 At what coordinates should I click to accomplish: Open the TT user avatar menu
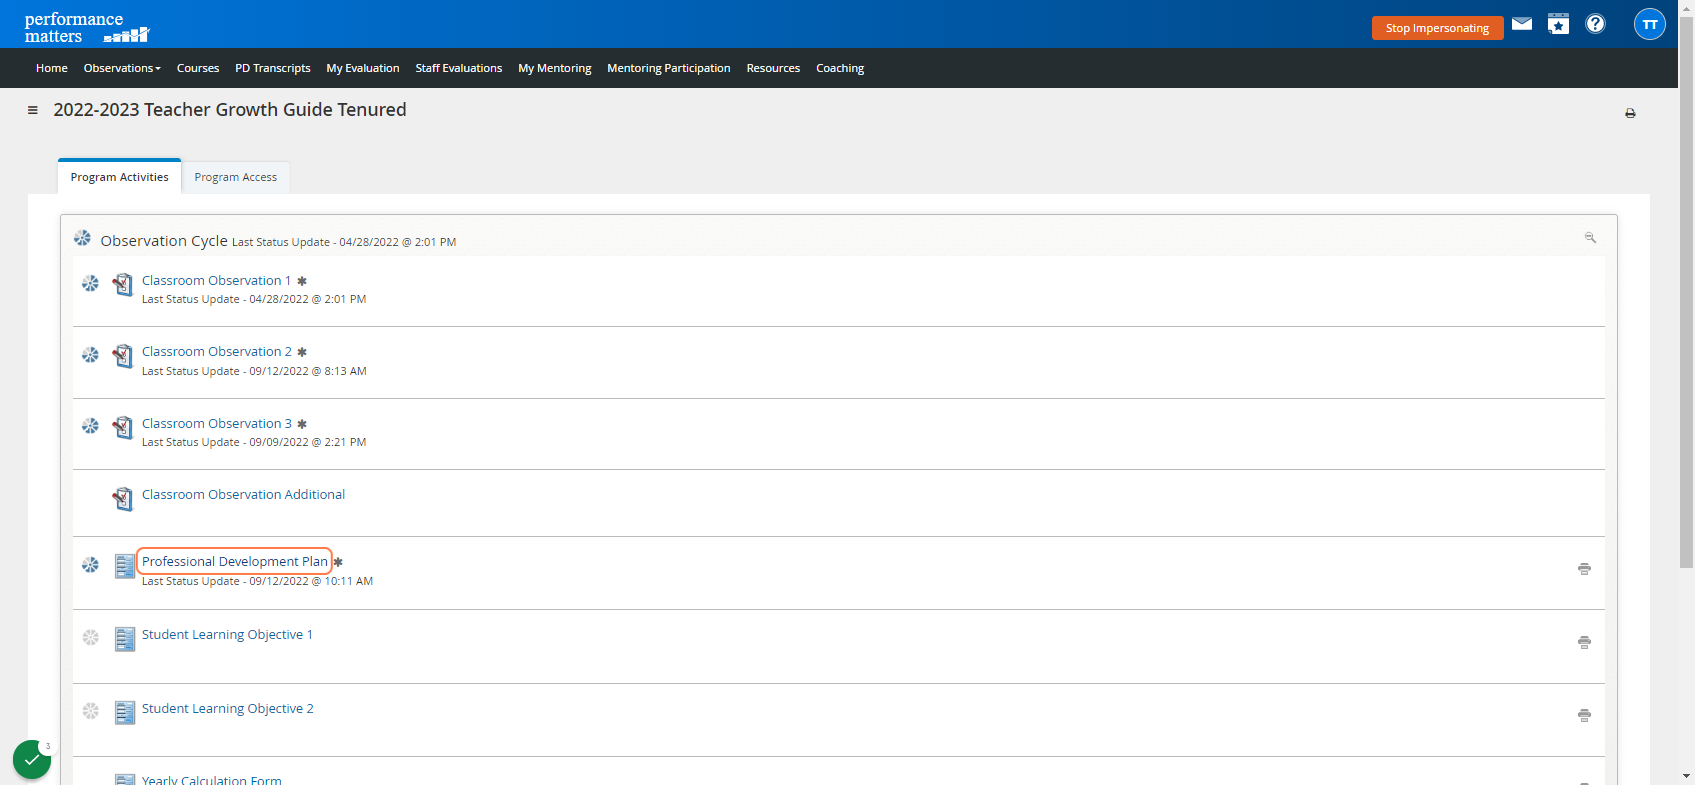(1650, 24)
